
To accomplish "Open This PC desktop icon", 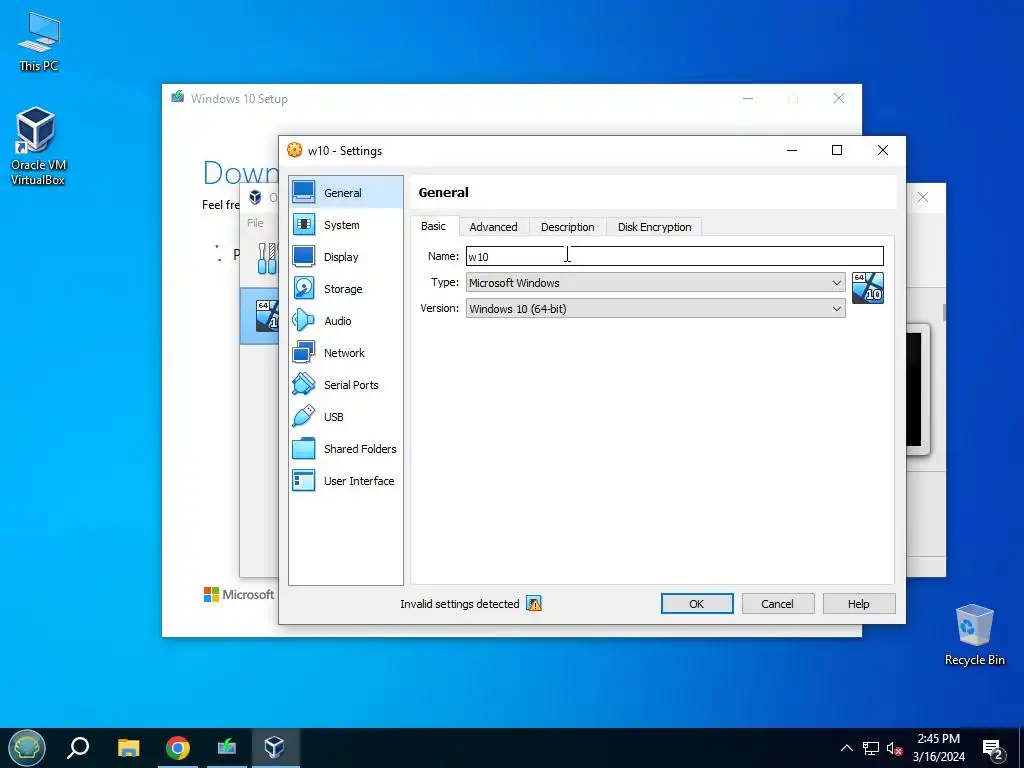I will click(x=39, y=41).
